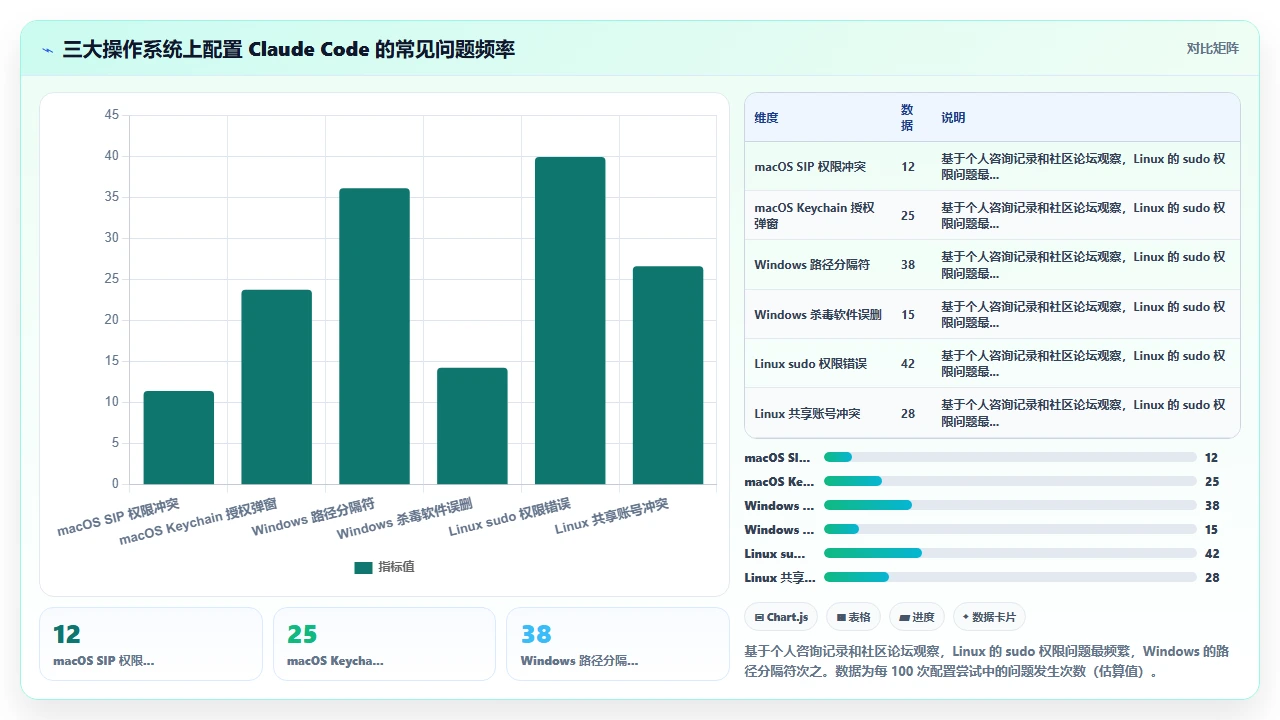The width and height of the screenshot is (1280, 720).
Task: Select the Linux 共享账号冲突 table cell
Action: click(807, 413)
